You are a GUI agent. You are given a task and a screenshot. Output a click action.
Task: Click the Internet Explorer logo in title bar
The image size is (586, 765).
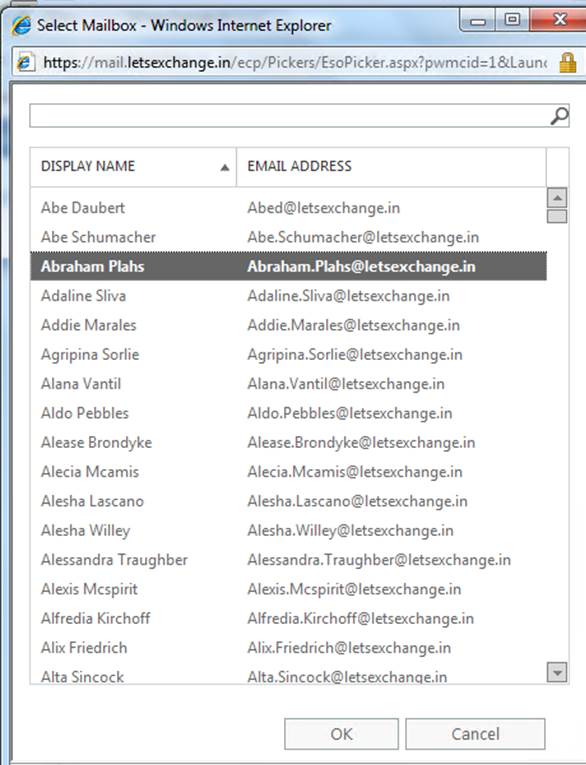[x=21, y=25]
